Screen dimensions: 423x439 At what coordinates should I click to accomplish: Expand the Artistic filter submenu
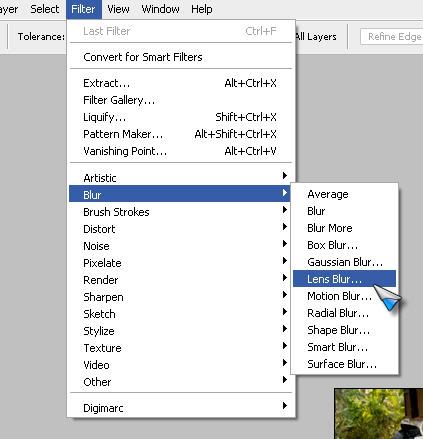180,178
